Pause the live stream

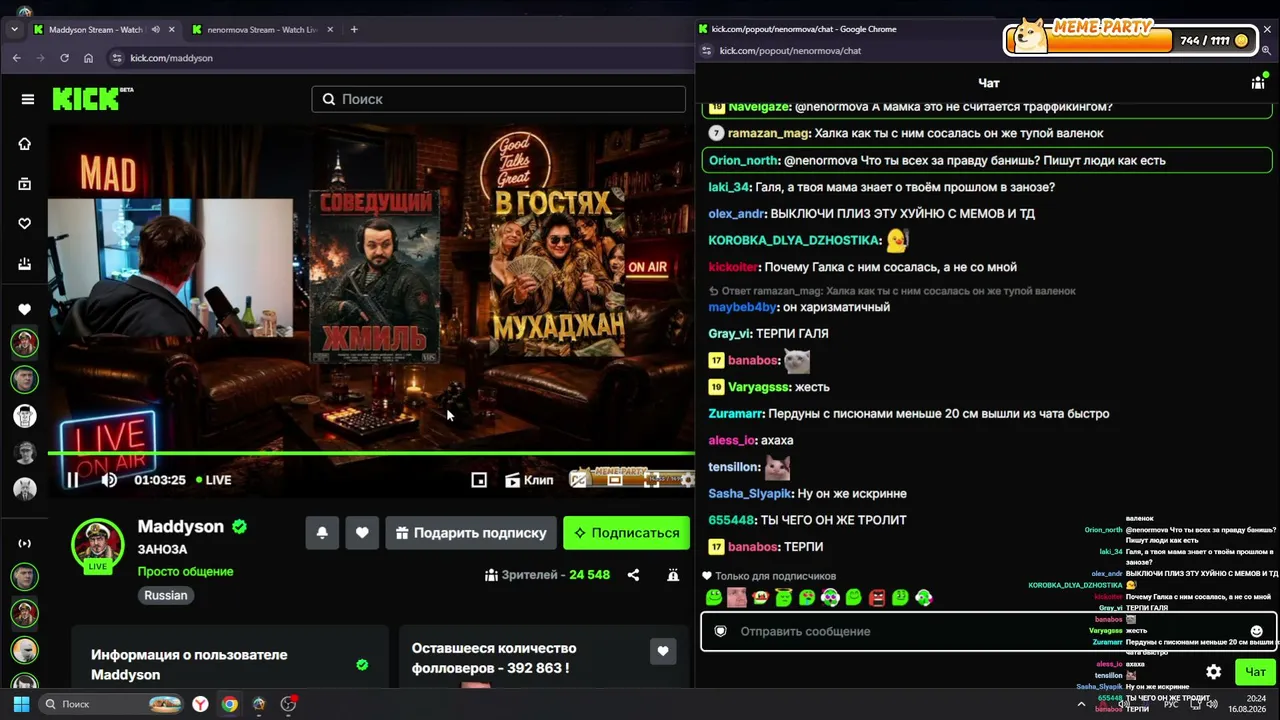73,480
